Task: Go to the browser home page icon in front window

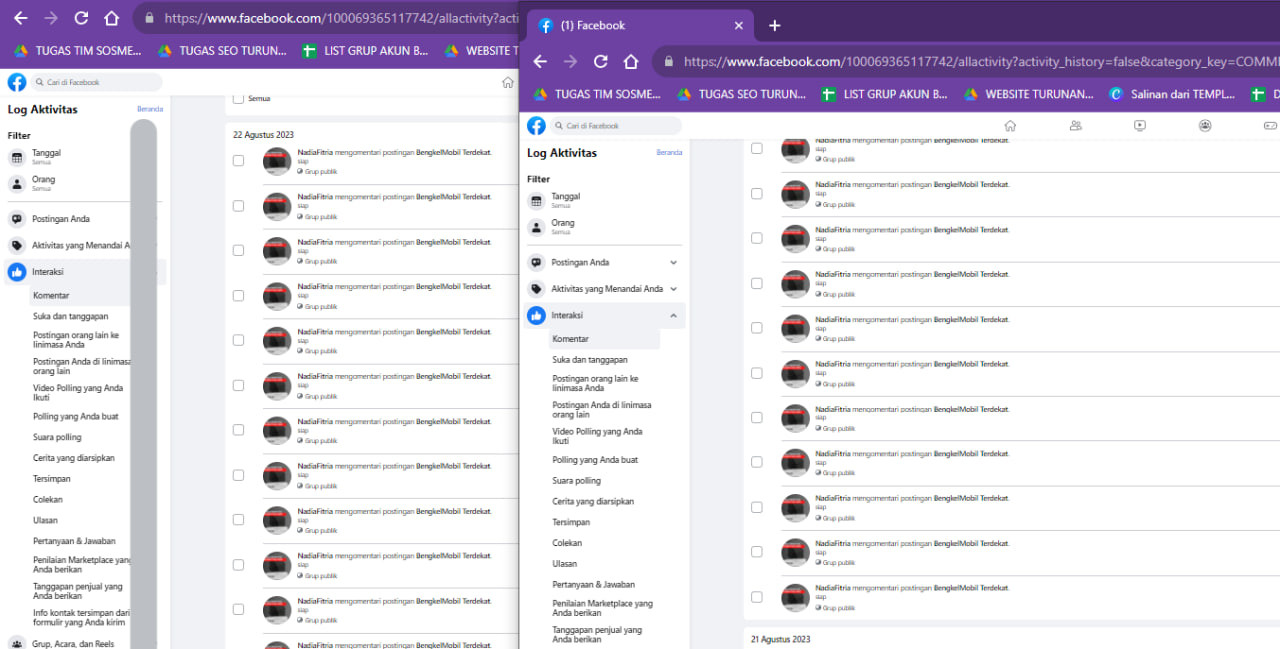Action: coord(631,61)
